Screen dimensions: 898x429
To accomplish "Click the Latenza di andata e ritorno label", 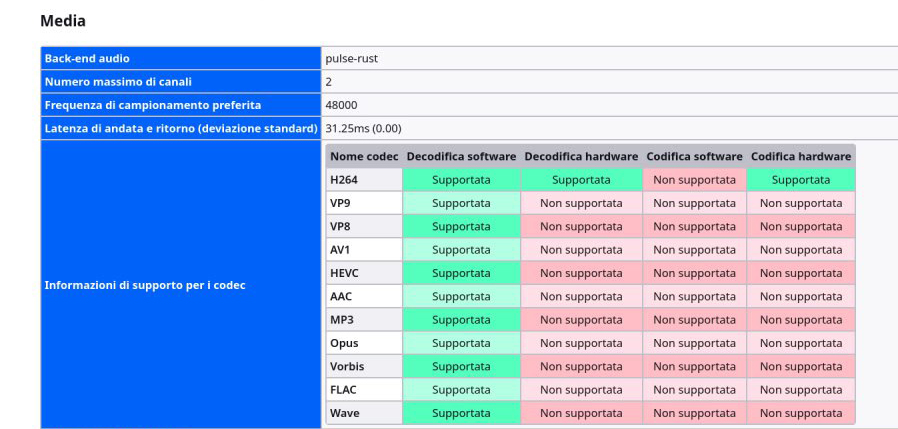I will 180,128.
